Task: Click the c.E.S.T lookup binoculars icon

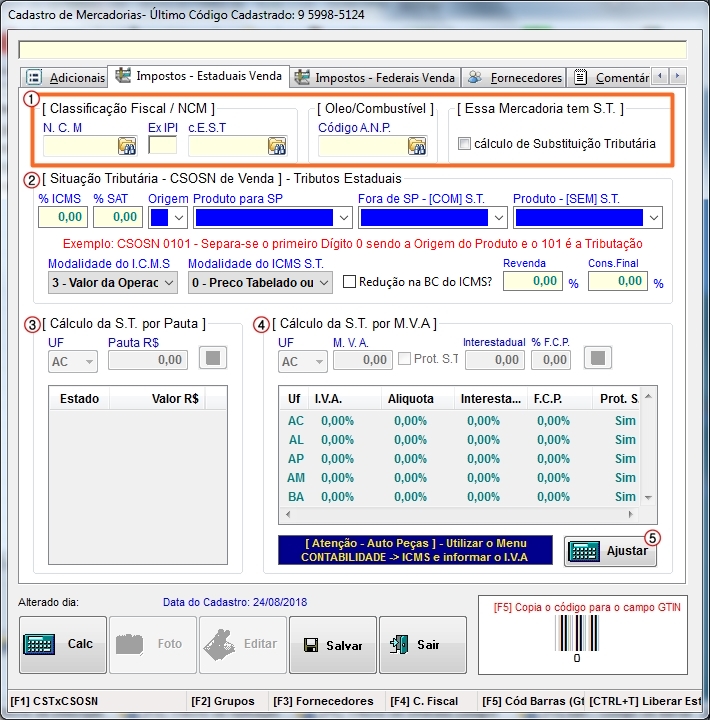Action: point(277,146)
